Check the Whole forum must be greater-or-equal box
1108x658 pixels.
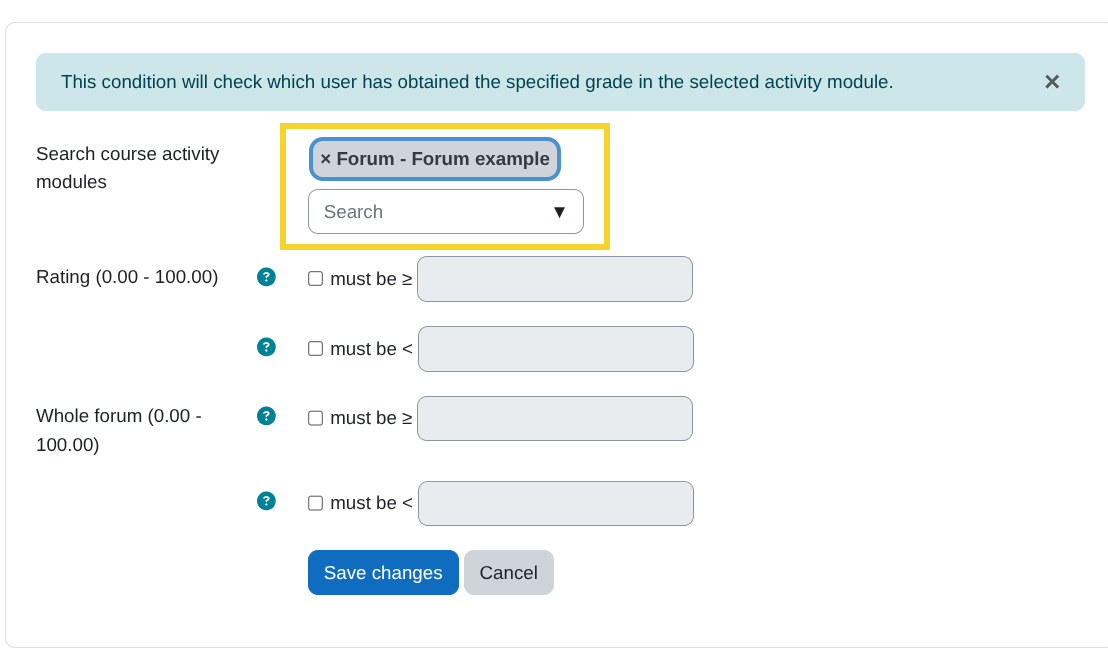pos(315,418)
